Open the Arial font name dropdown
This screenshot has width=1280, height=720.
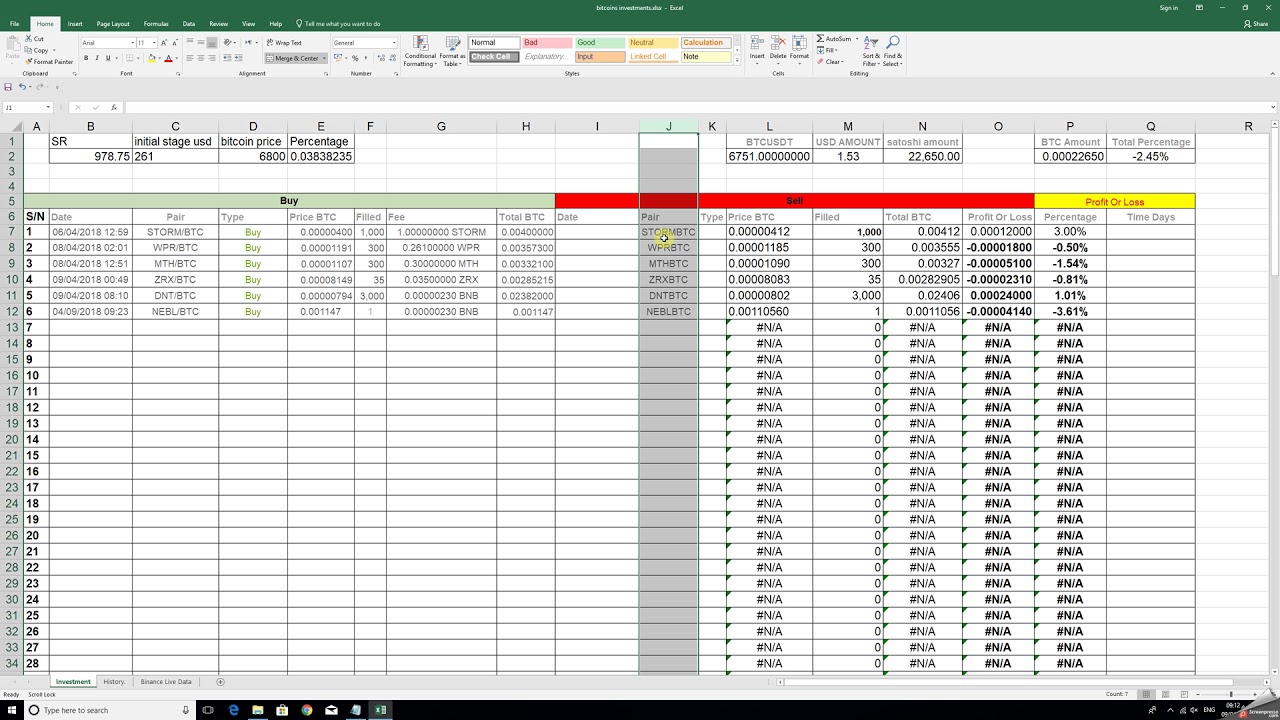(x=132, y=43)
